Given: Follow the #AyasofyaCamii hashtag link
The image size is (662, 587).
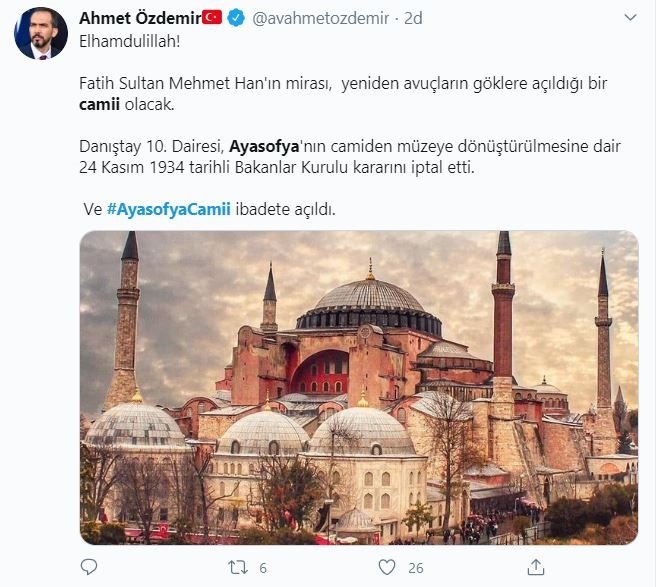Looking at the screenshot, I should click(169, 209).
